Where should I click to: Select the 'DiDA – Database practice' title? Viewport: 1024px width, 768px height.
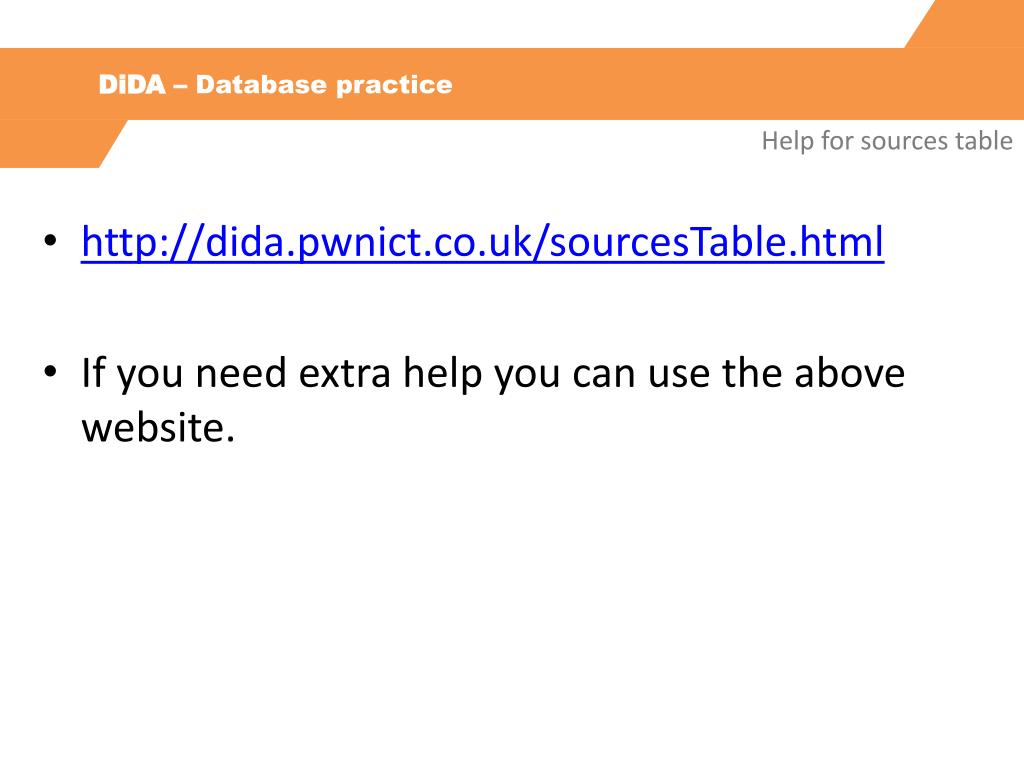tap(275, 85)
